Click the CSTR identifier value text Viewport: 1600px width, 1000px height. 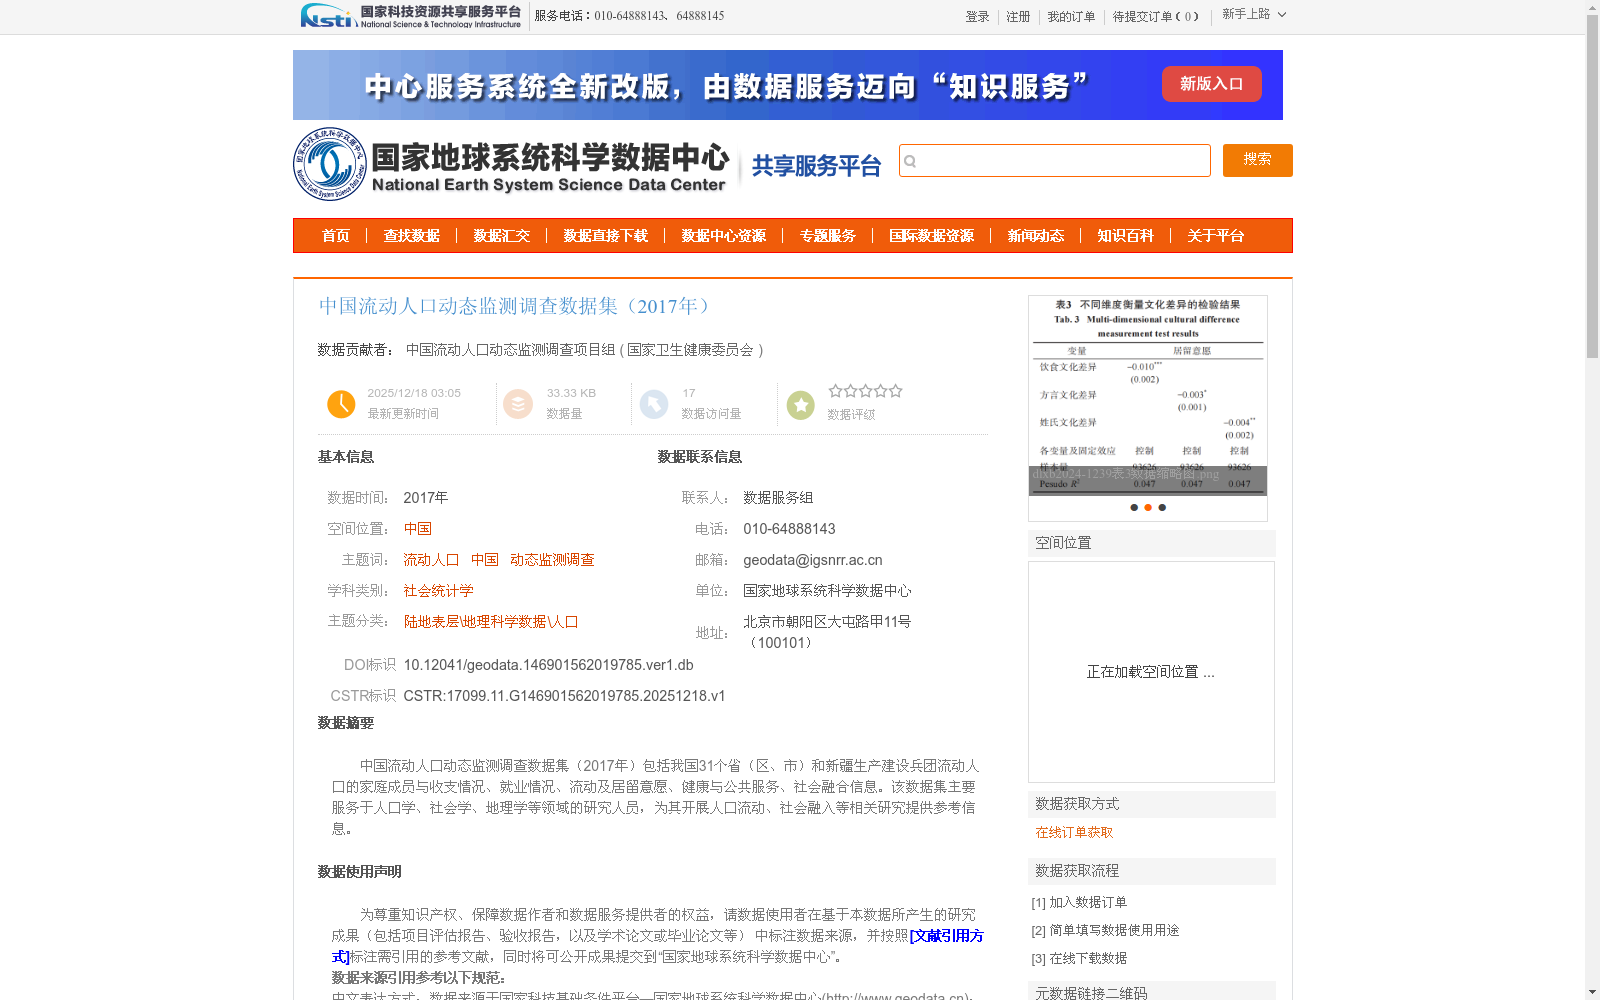(565, 696)
